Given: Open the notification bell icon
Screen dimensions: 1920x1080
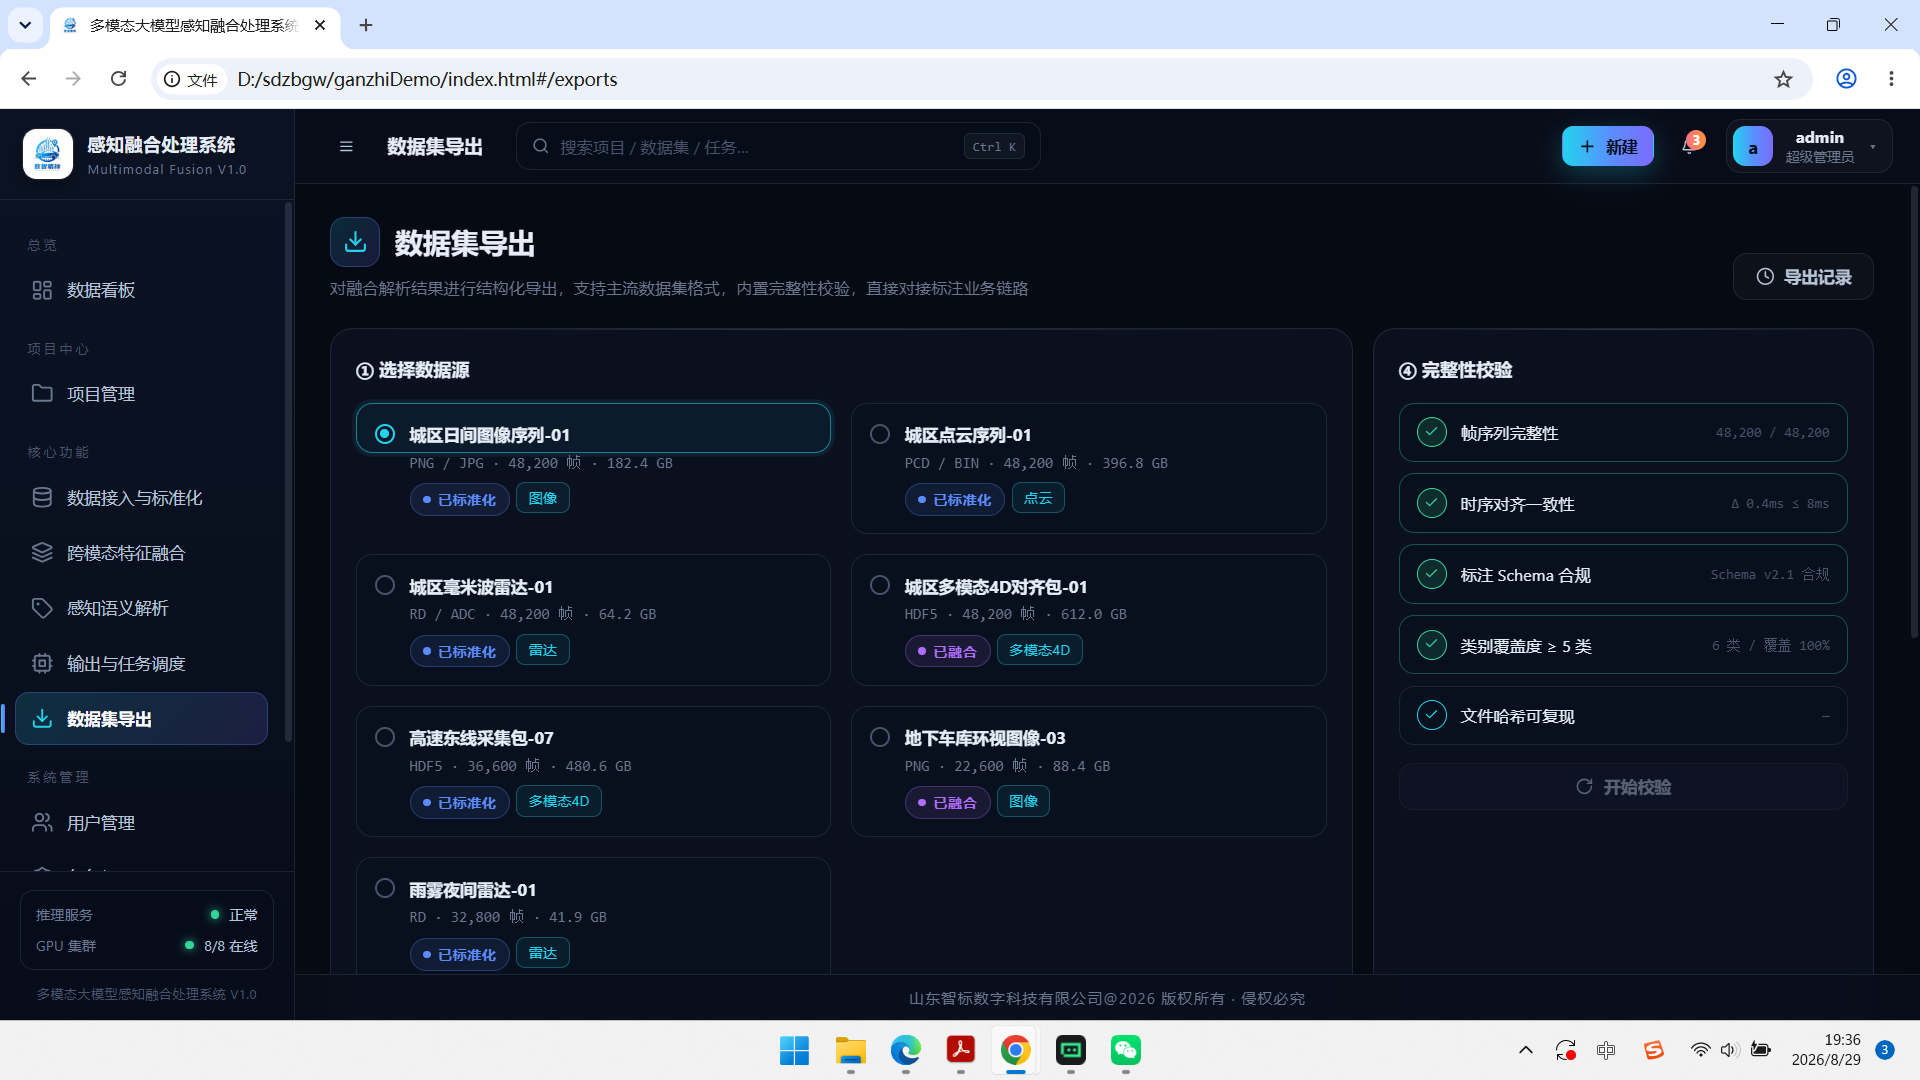Looking at the screenshot, I should (1689, 147).
